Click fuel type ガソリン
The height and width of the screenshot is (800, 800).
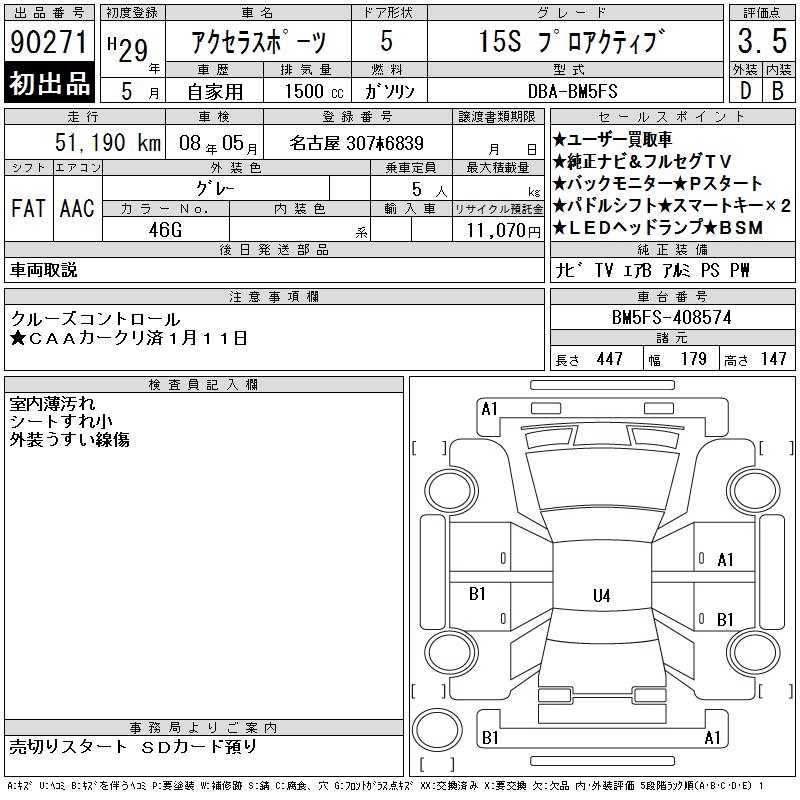389,91
